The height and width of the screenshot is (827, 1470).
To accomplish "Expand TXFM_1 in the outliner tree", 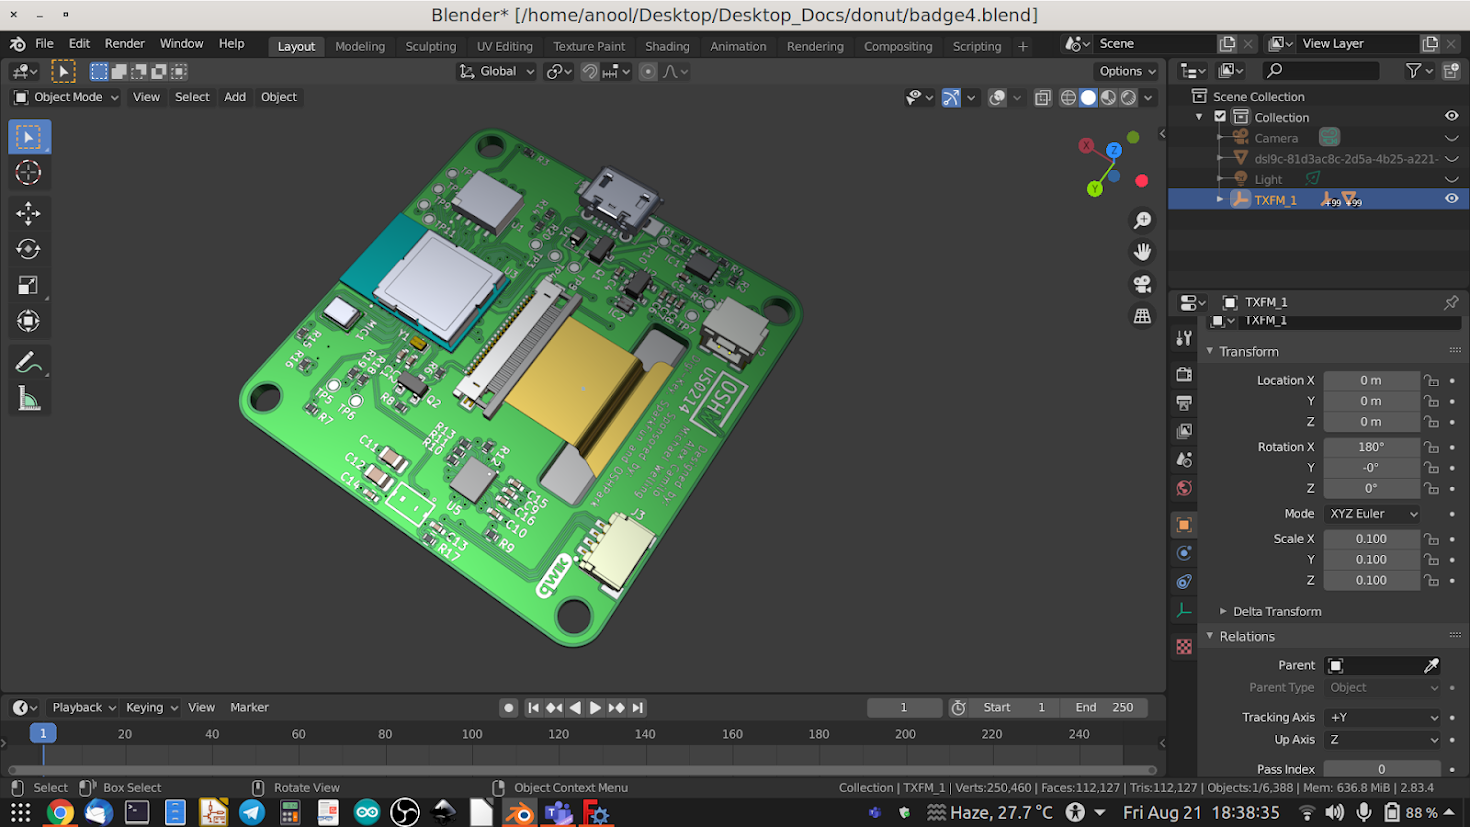I will 1219,199.
